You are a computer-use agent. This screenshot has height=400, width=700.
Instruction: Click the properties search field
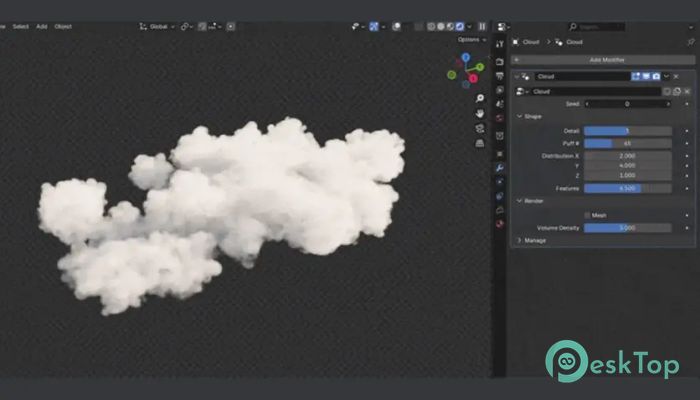[x=596, y=27]
